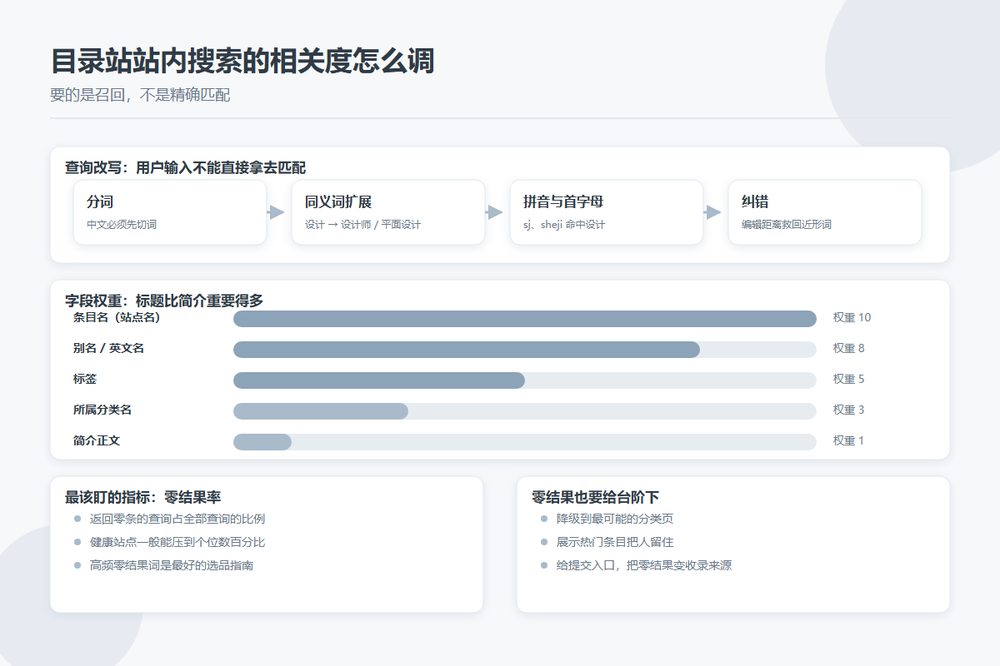The width and height of the screenshot is (1000, 666).
Task: Click the value 权重 1
Action: tap(848, 440)
